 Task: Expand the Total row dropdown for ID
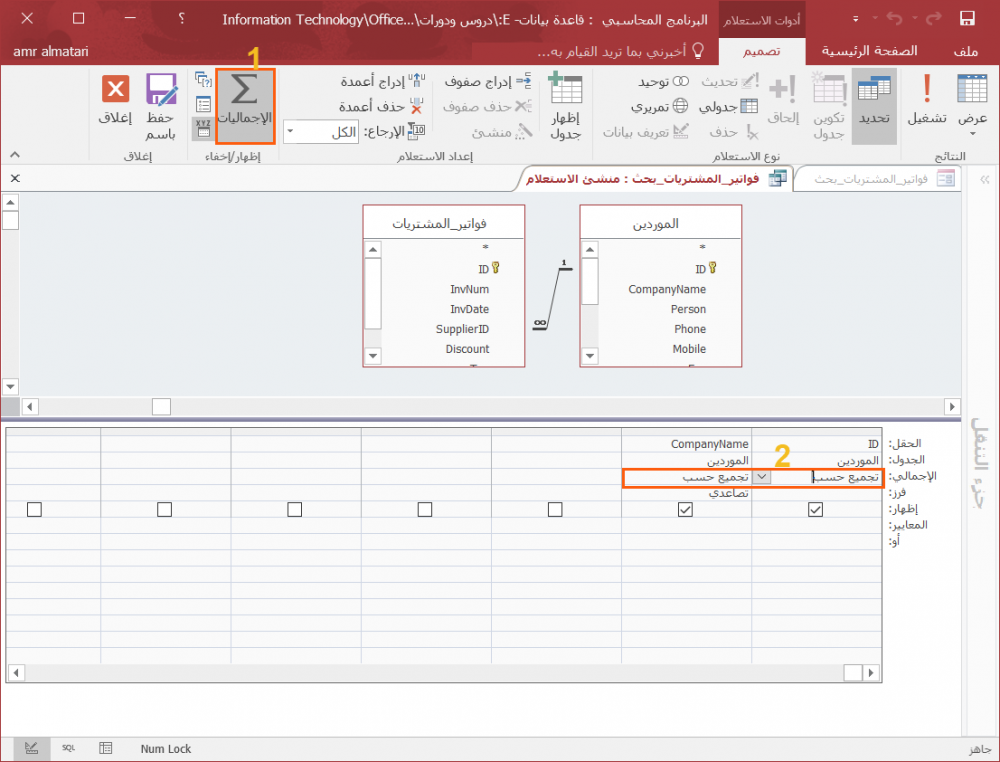tap(762, 478)
